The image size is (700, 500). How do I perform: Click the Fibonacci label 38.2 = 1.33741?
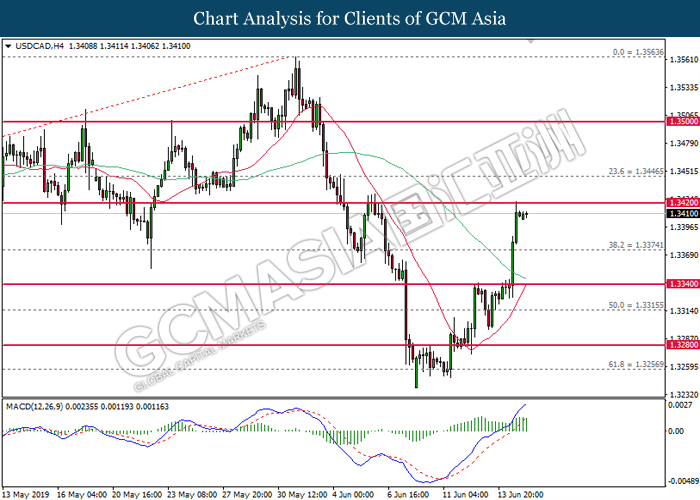pyautogui.click(x=636, y=245)
